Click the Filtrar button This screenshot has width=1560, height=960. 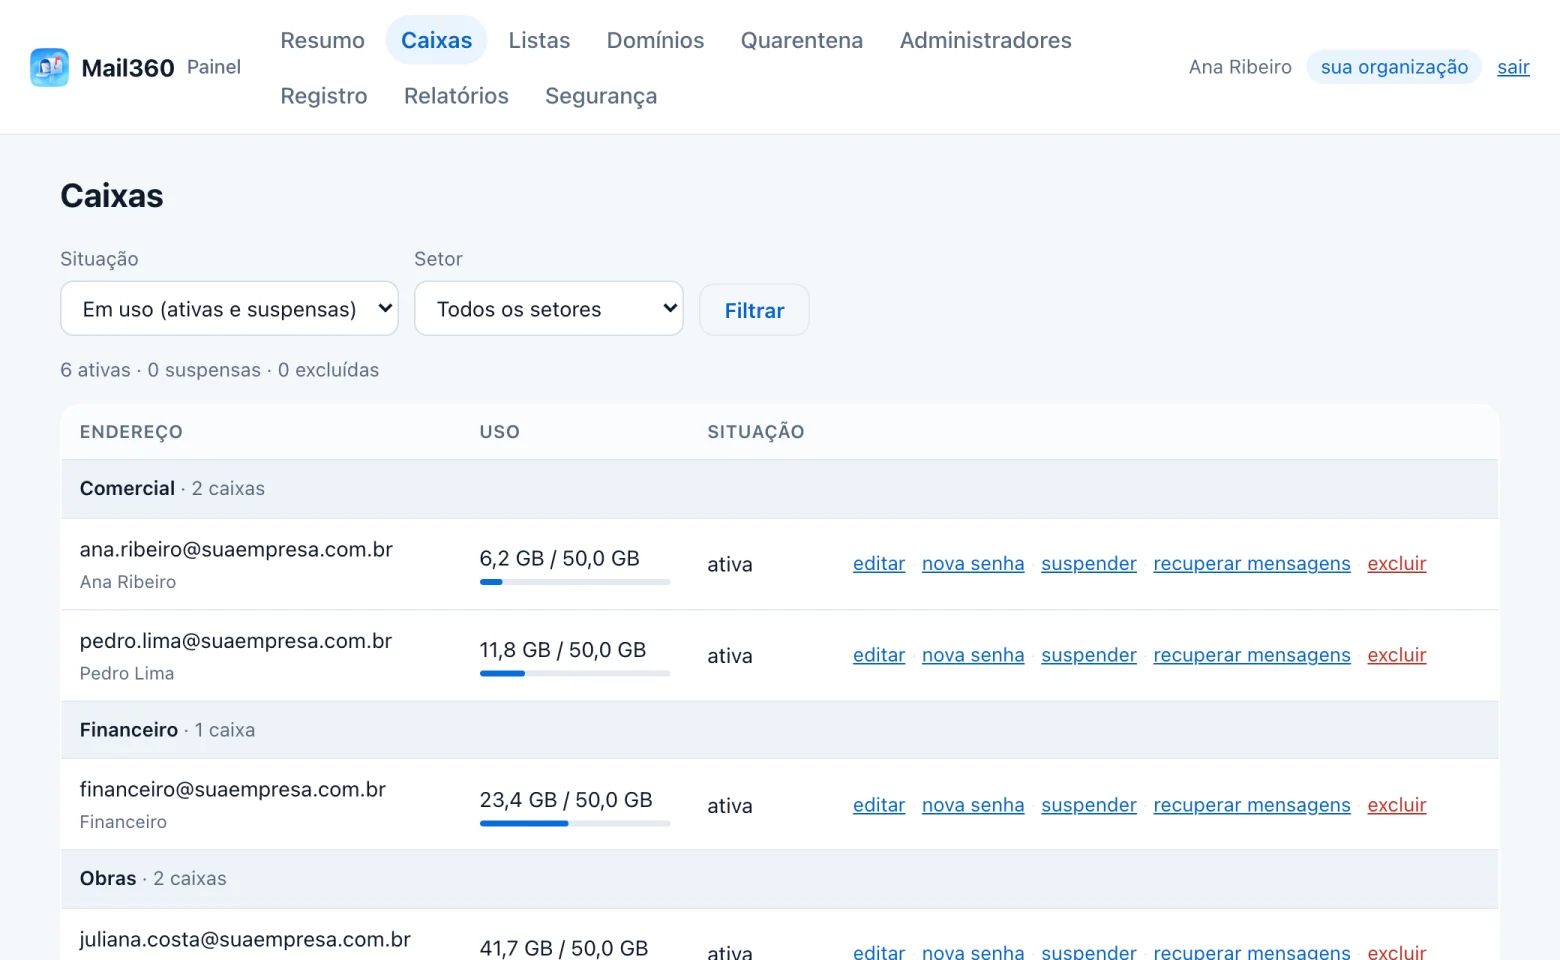(x=754, y=310)
